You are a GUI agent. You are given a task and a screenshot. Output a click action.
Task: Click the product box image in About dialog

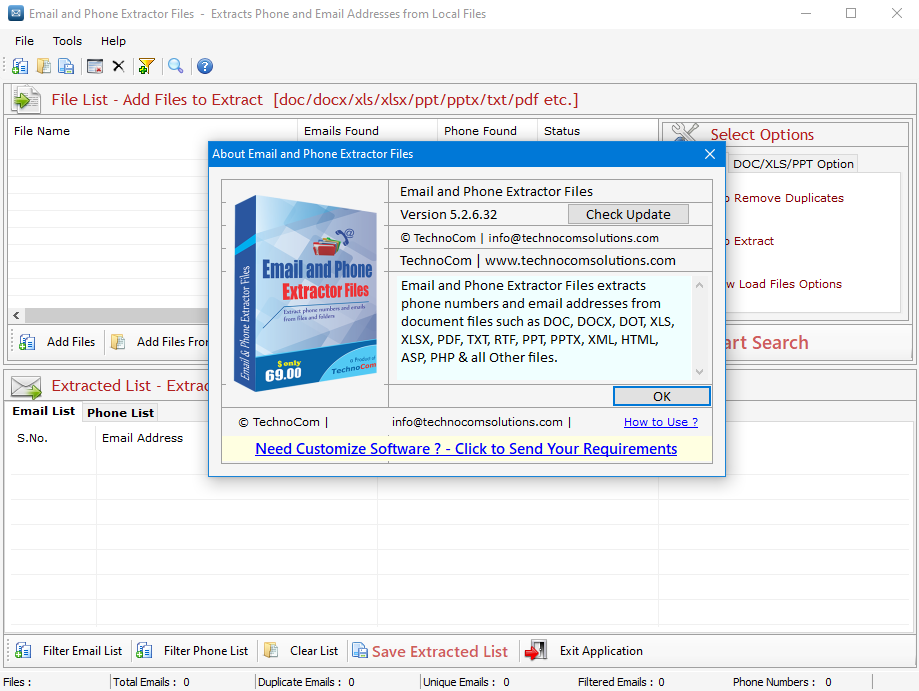click(x=305, y=293)
